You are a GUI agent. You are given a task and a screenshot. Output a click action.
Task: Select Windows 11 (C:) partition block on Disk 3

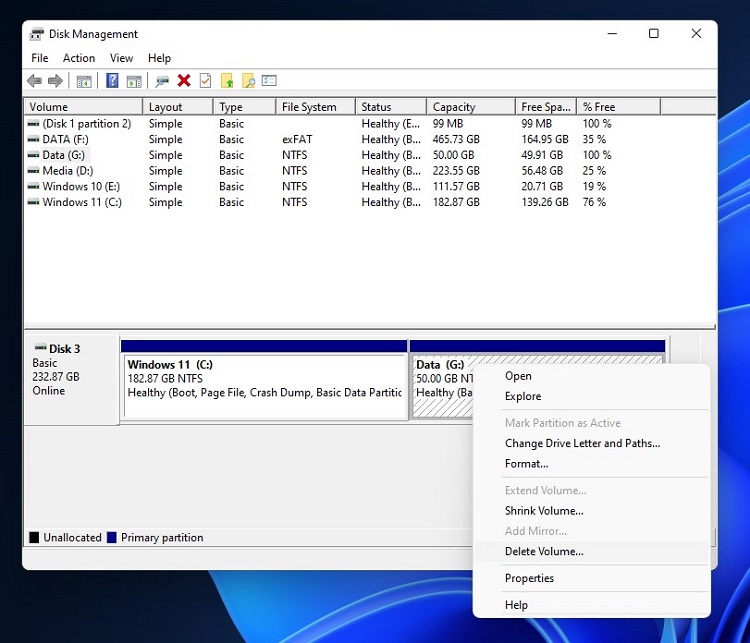265,386
